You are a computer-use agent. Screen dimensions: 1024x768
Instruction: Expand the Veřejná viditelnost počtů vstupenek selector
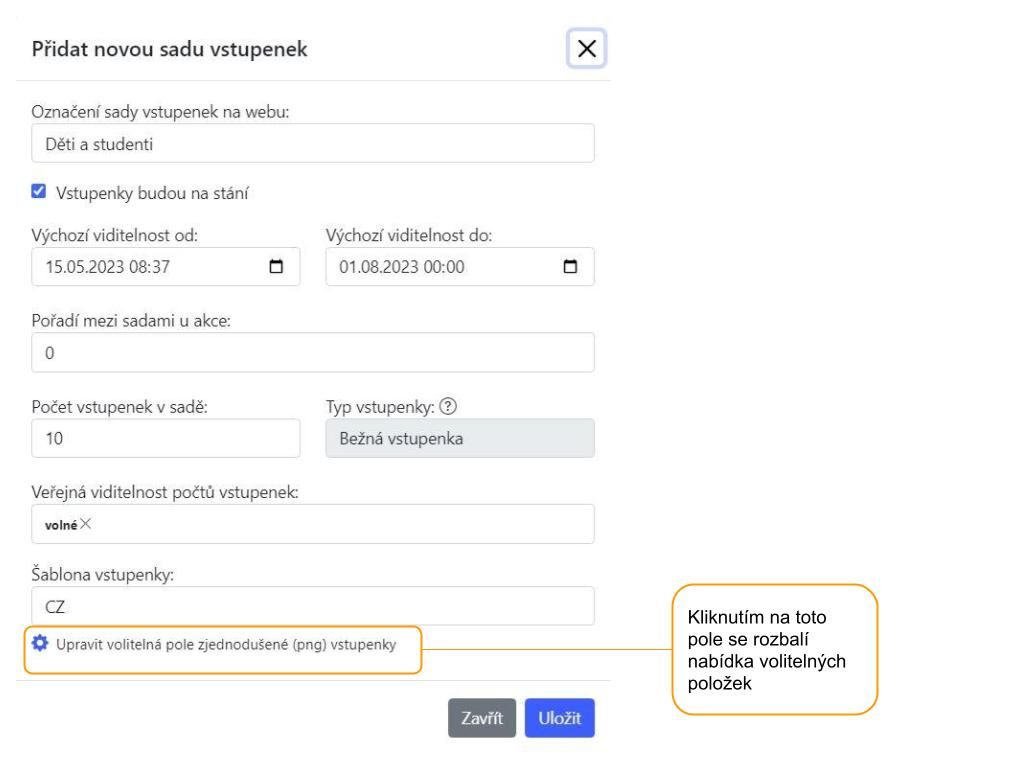(340, 524)
